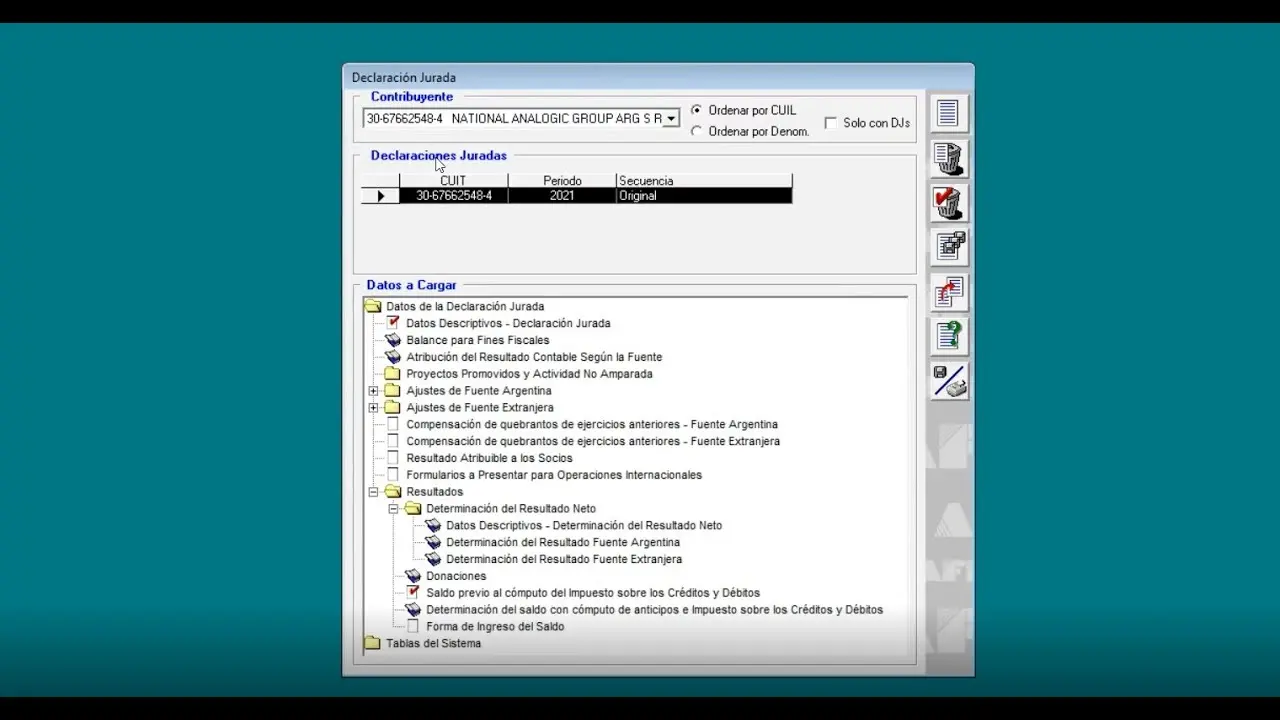Click box beside Compensación de quebrantos - Fuente Argentina
This screenshot has height=720, width=1280.
393,424
